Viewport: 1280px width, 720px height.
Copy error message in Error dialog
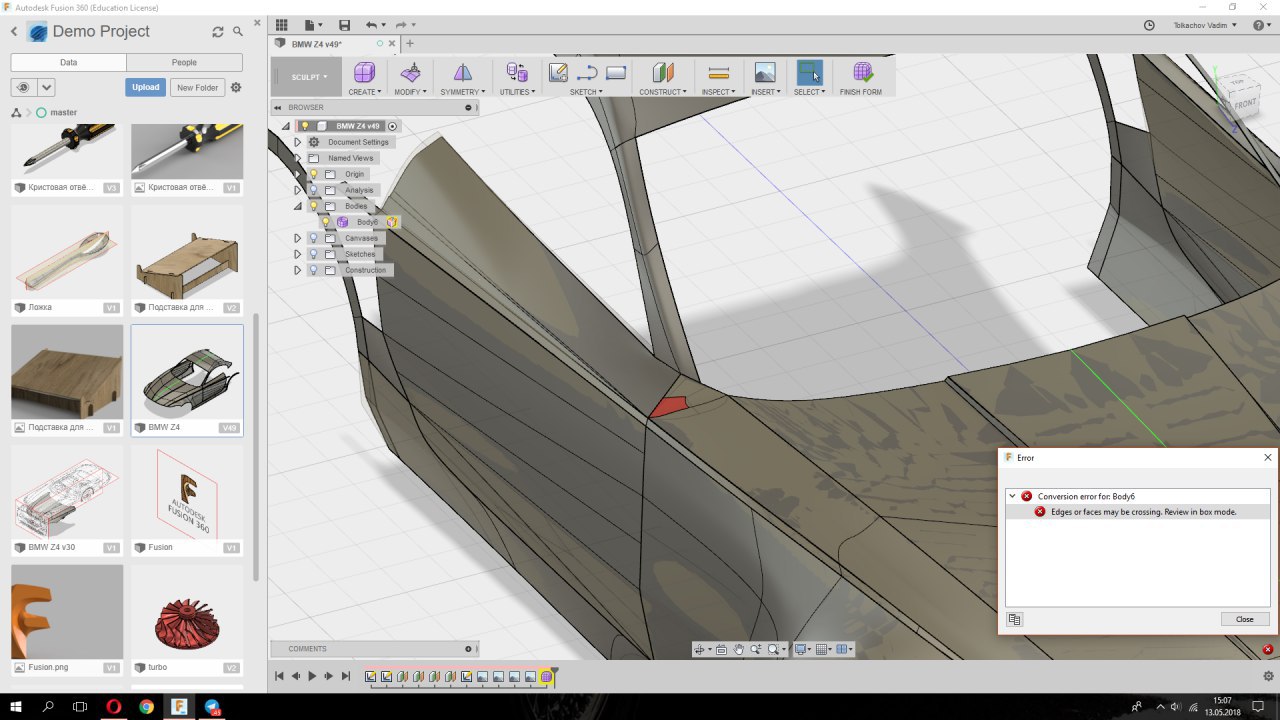(1015, 619)
